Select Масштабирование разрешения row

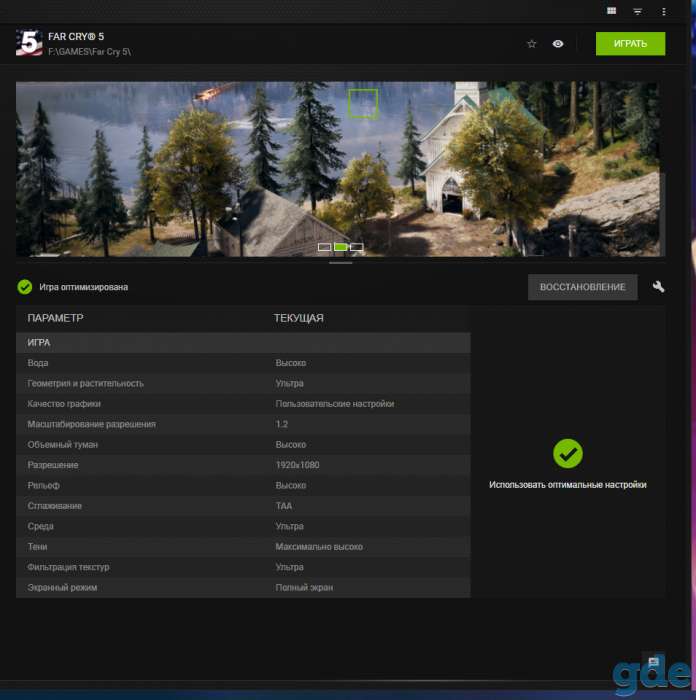(x=243, y=424)
